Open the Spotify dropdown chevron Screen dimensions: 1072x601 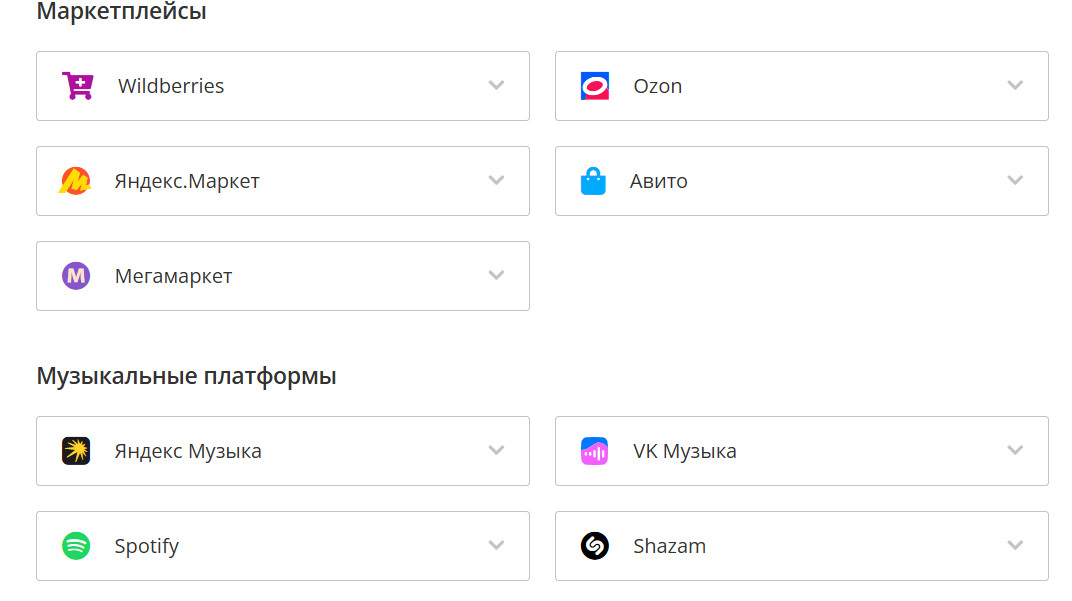496,546
